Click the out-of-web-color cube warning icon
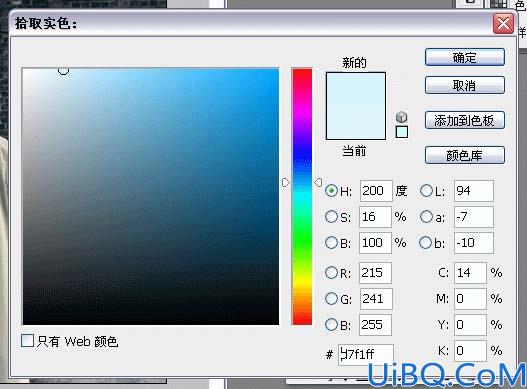Screen dimensions: 527x389 [402, 117]
